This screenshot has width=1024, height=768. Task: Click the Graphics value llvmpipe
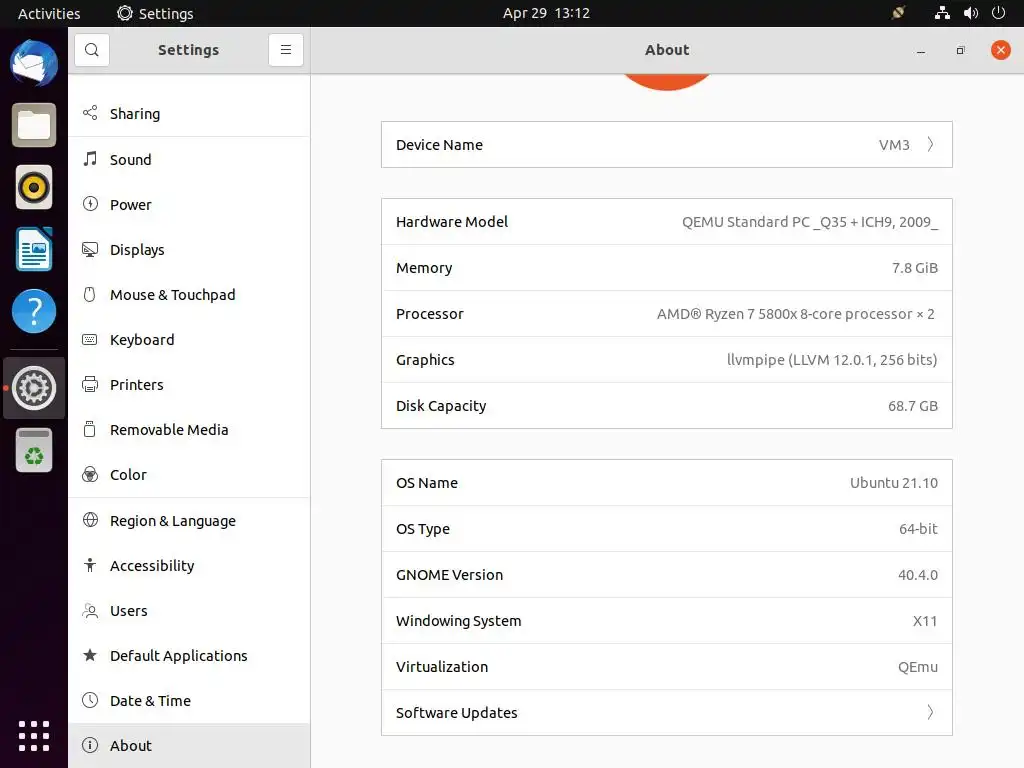832,360
